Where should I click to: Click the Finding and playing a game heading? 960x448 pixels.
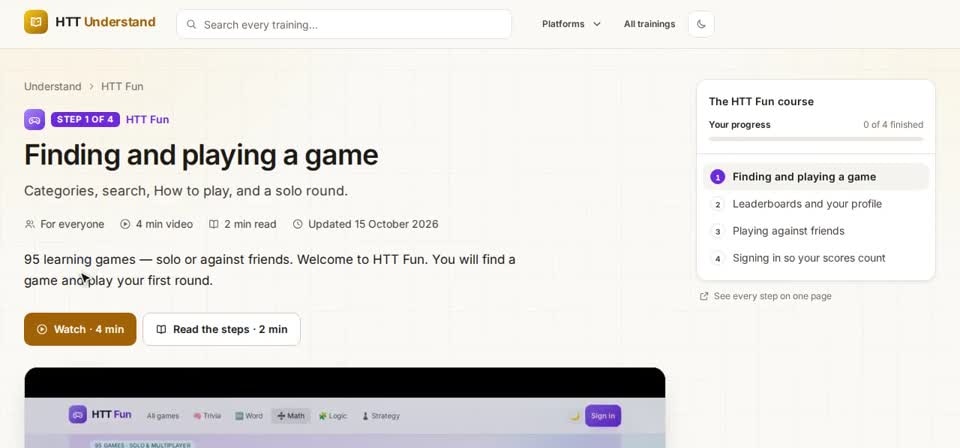pyautogui.click(x=201, y=155)
